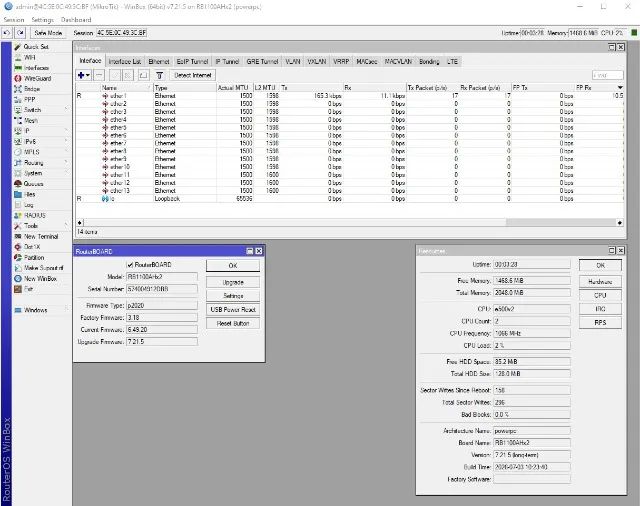Image resolution: width=640 pixels, height=506 pixels.
Task: Open the Session menu
Action: [x=13, y=20]
